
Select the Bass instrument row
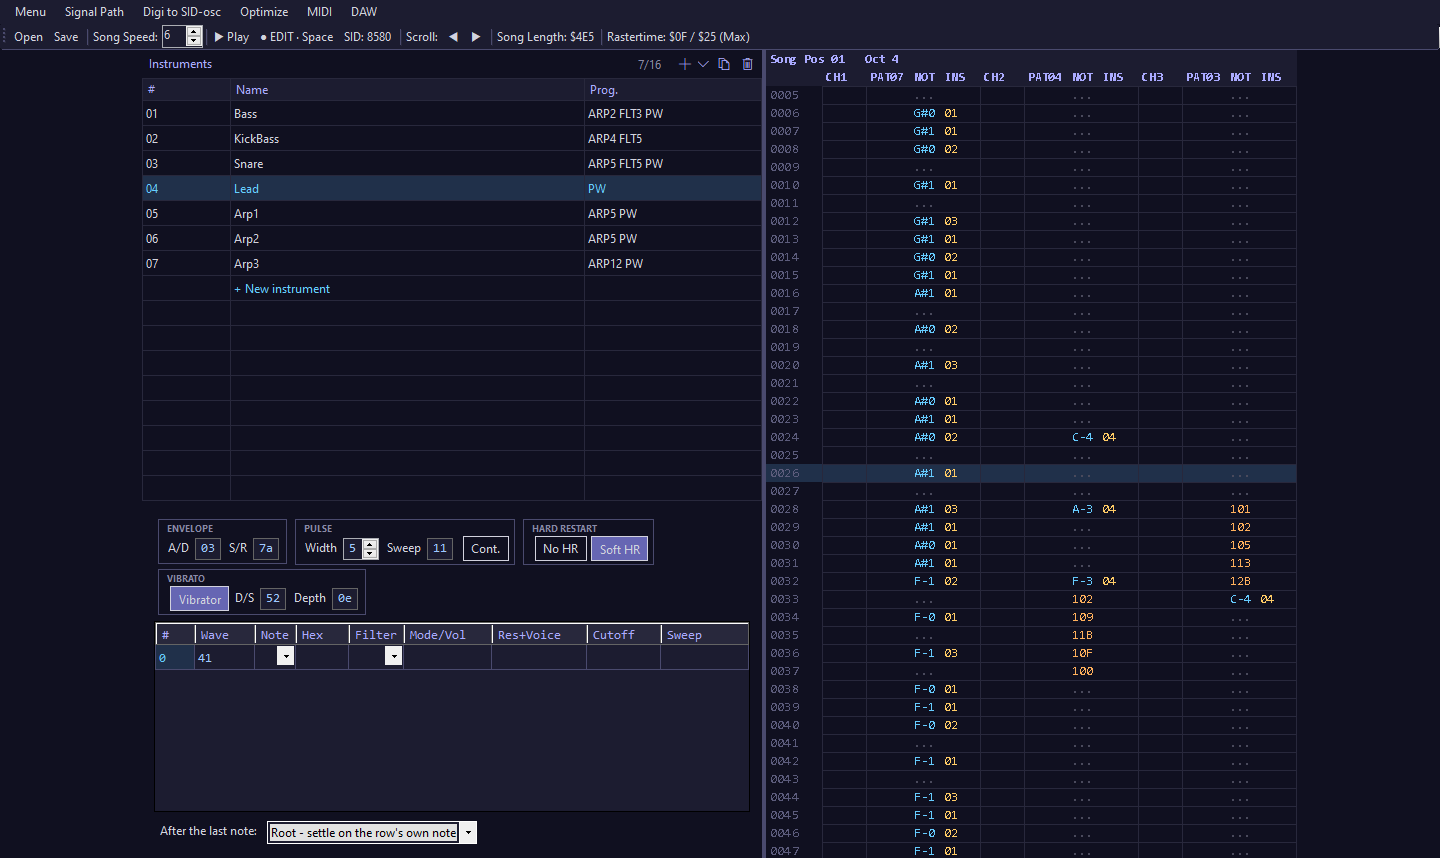tap(452, 114)
